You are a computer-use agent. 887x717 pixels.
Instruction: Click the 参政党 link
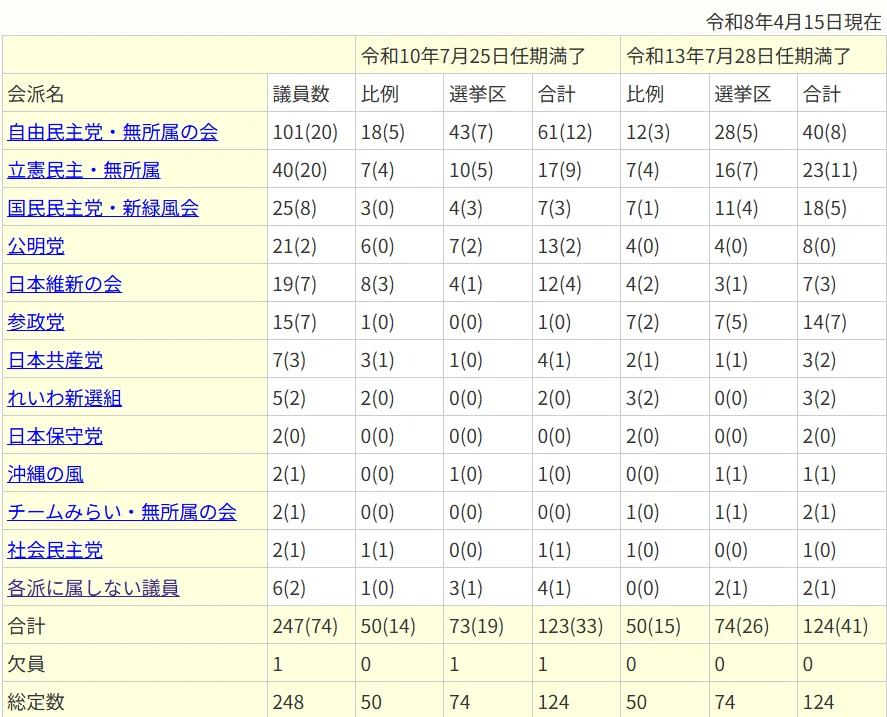tap(36, 322)
